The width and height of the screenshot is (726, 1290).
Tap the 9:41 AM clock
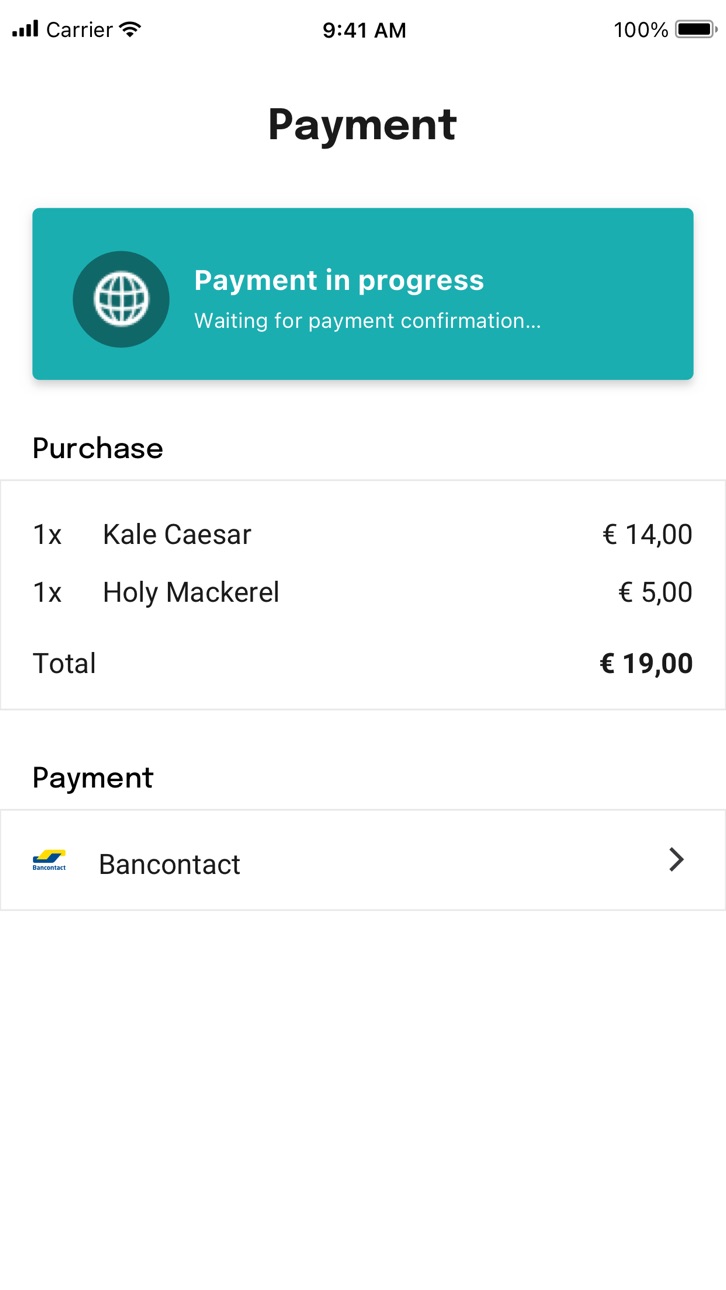(x=364, y=30)
